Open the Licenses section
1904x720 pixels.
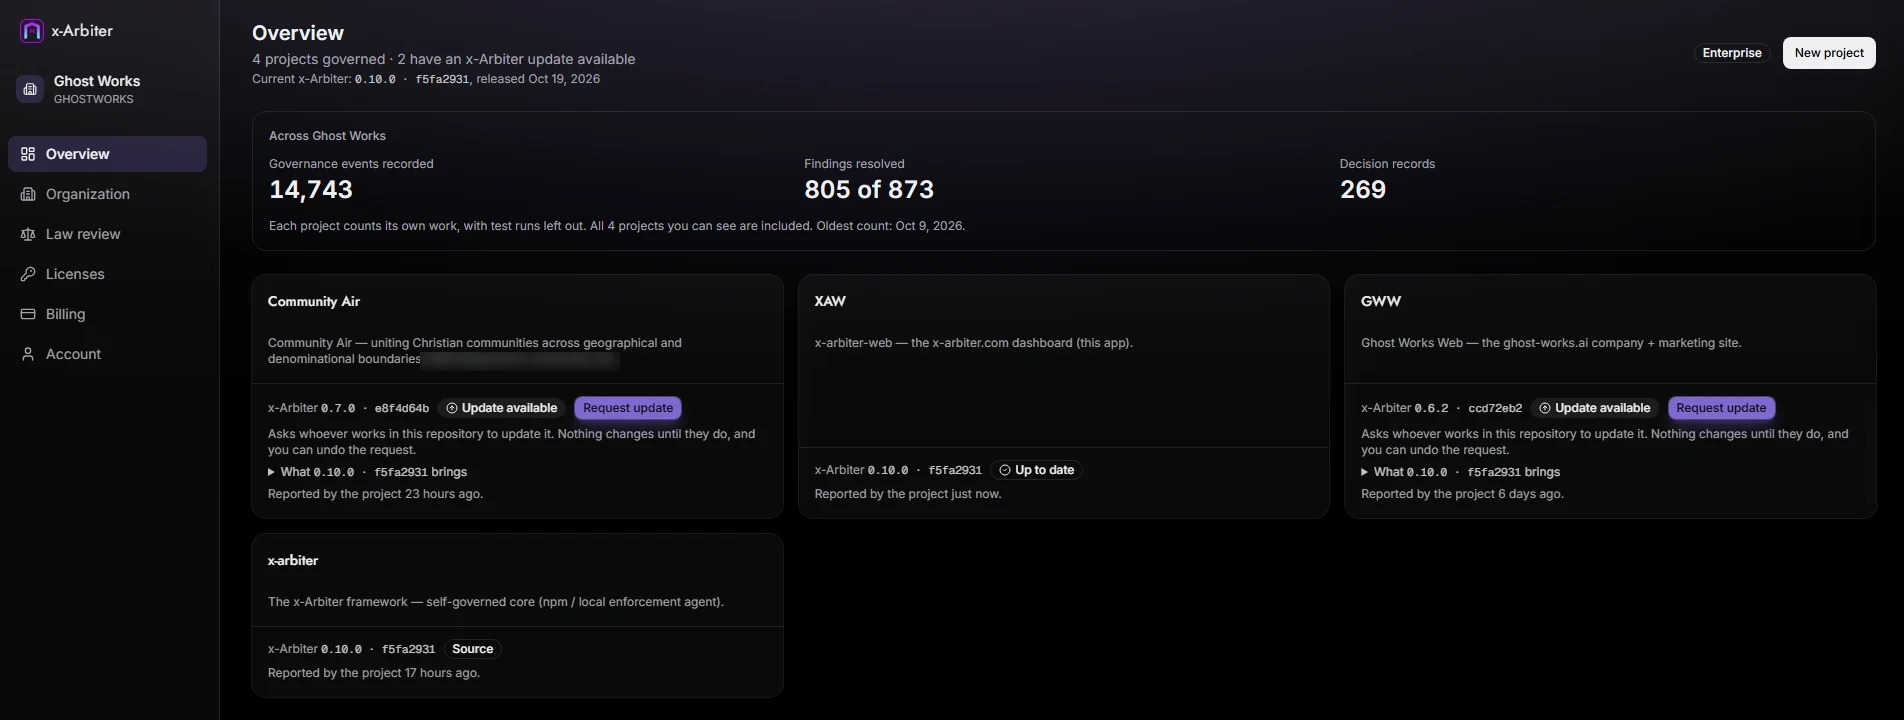[x=108, y=274]
